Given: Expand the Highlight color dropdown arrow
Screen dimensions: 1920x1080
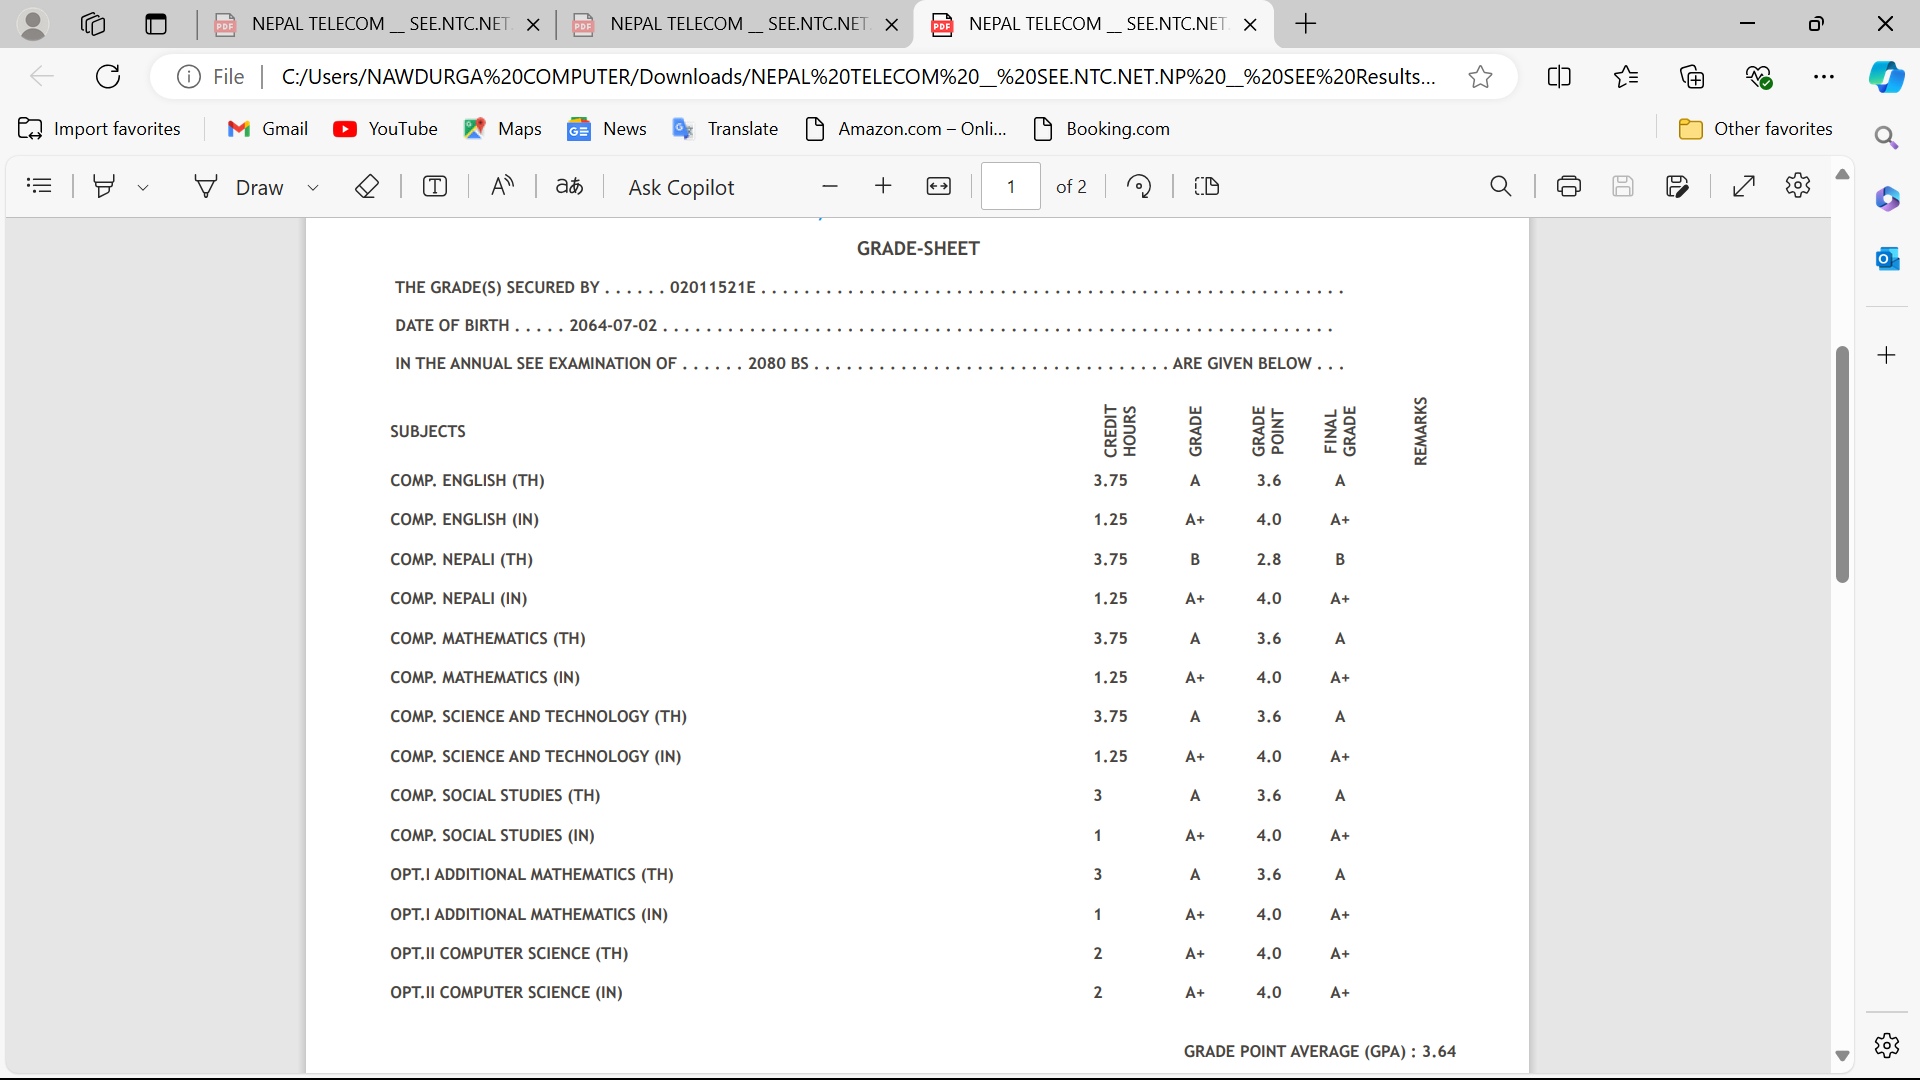Looking at the screenshot, I should pyautogui.click(x=143, y=188).
